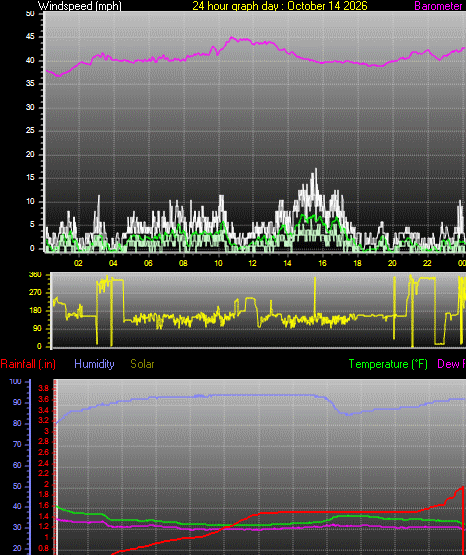
Task: Click the 3.8 tick on rainfall axis
Action: tap(43, 388)
